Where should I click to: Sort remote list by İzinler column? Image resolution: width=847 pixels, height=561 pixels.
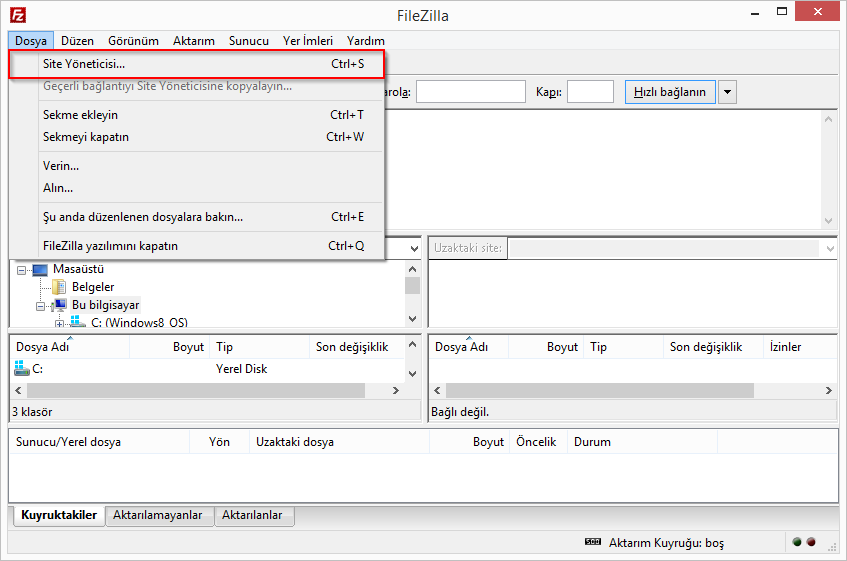pyautogui.click(x=801, y=347)
